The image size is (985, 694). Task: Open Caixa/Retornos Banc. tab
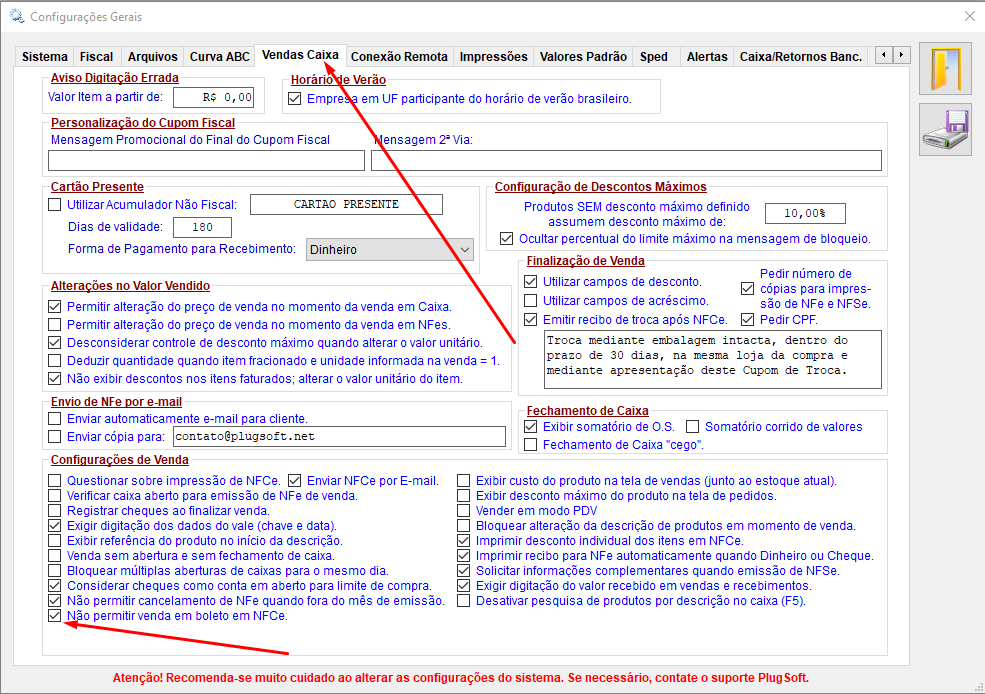801,57
